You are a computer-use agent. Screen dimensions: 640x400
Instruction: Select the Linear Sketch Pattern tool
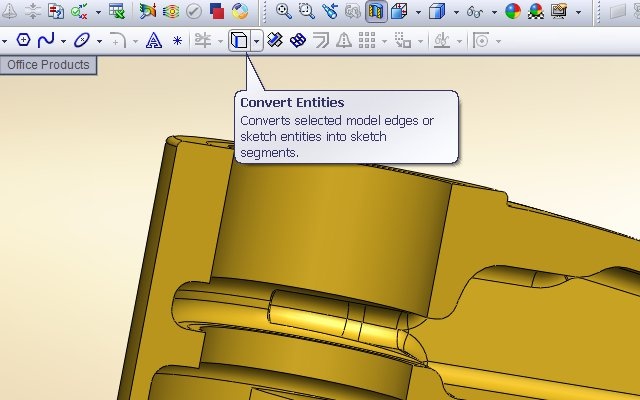tap(367, 40)
